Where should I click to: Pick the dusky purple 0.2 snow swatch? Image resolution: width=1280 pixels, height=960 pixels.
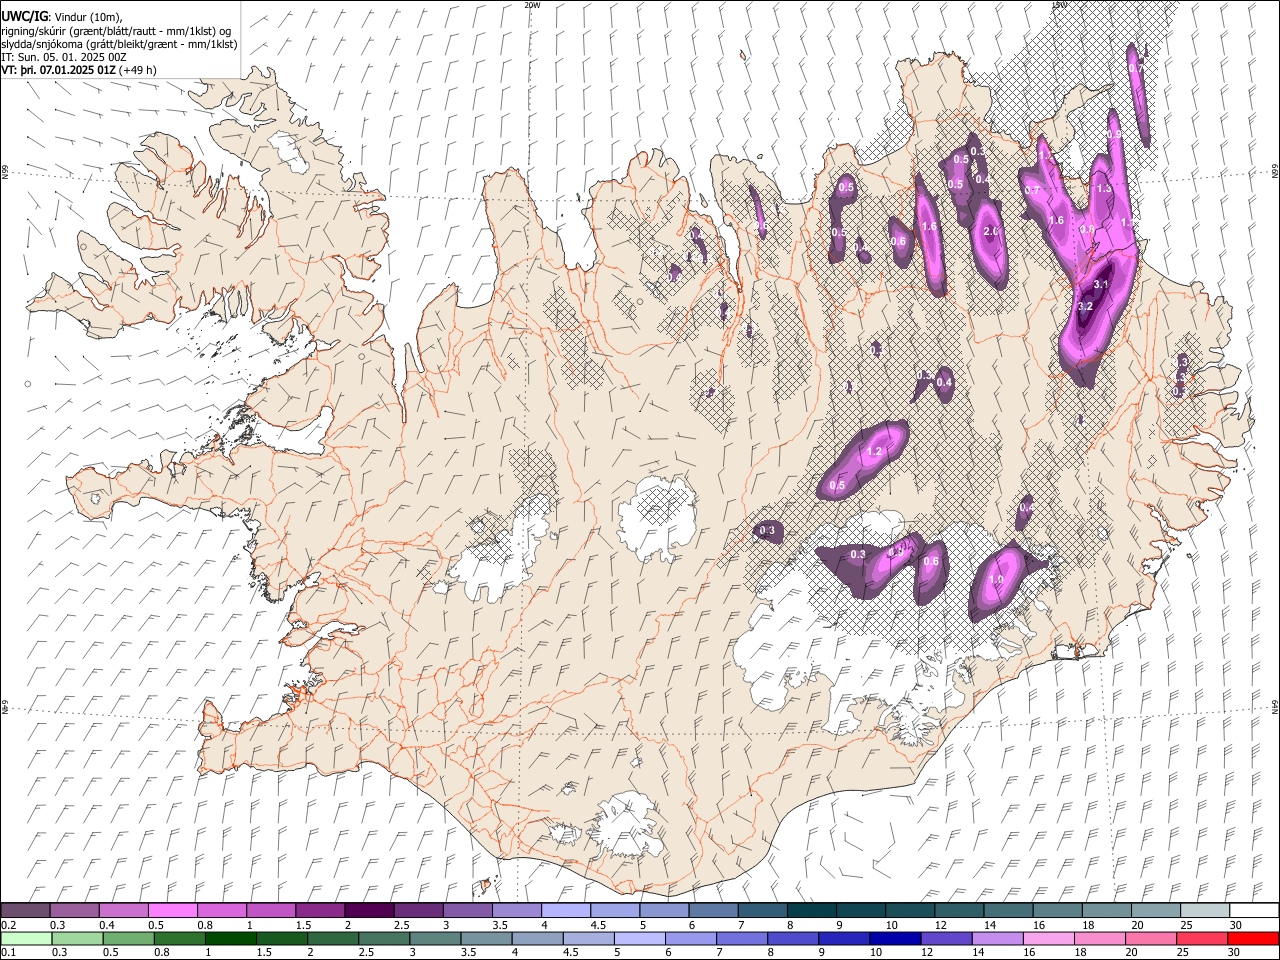tap(26, 911)
